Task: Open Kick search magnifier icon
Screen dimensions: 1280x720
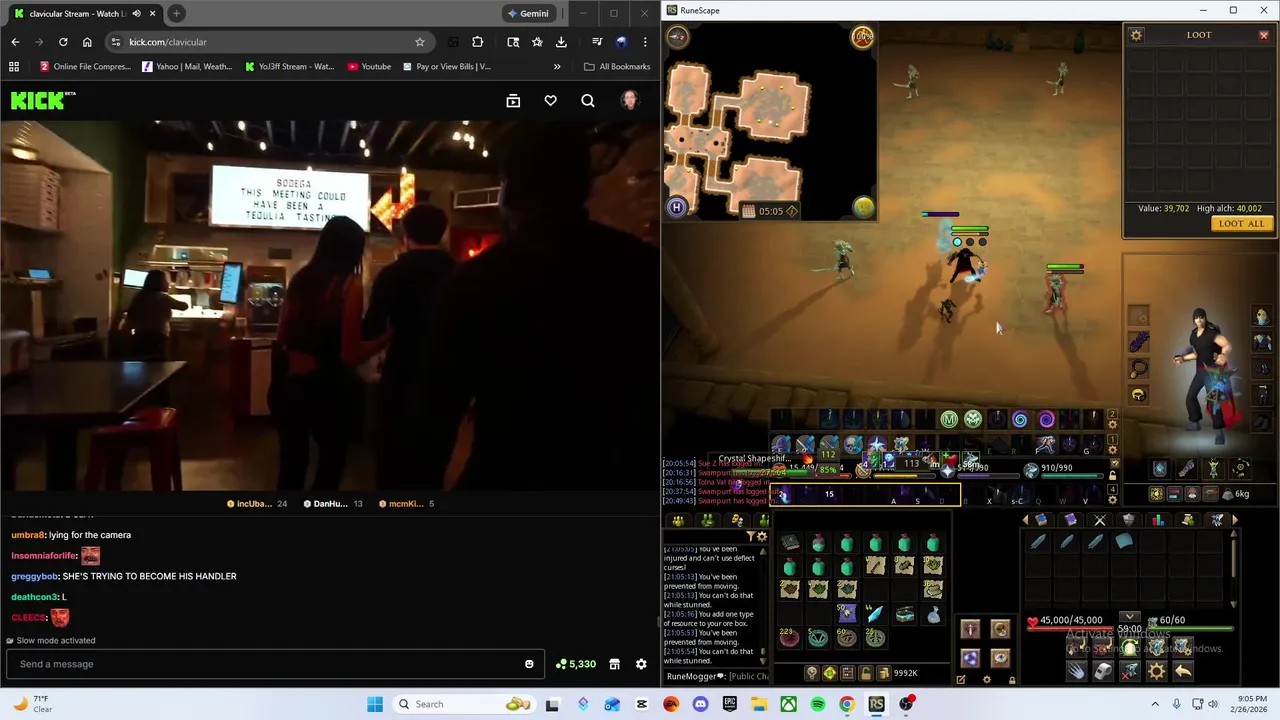Action: [x=588, y=101]
